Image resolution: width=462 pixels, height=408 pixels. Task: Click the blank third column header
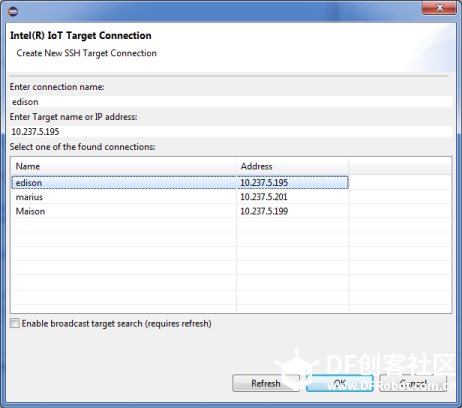[400, 166]
